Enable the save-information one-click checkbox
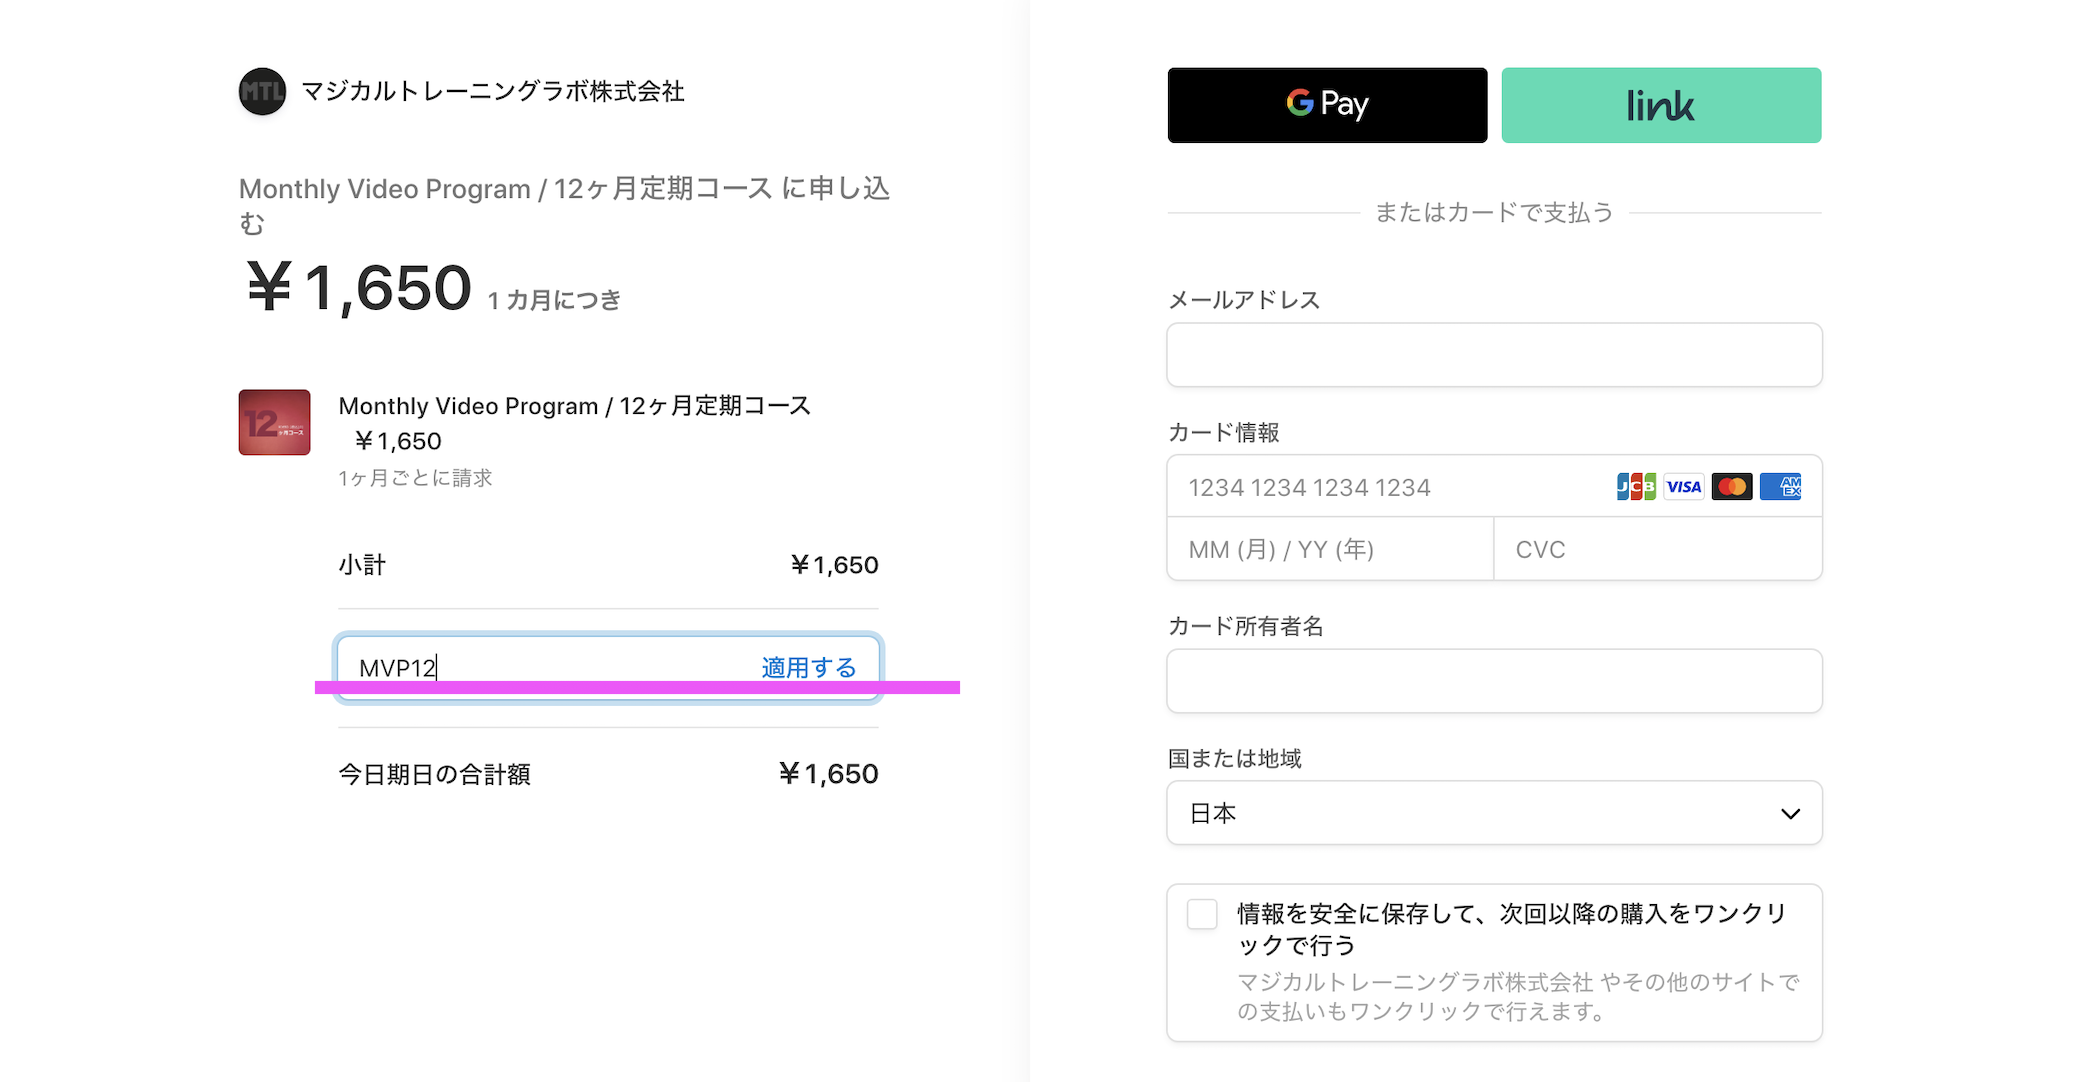2084x1082 pixels. coord(1202,914)
